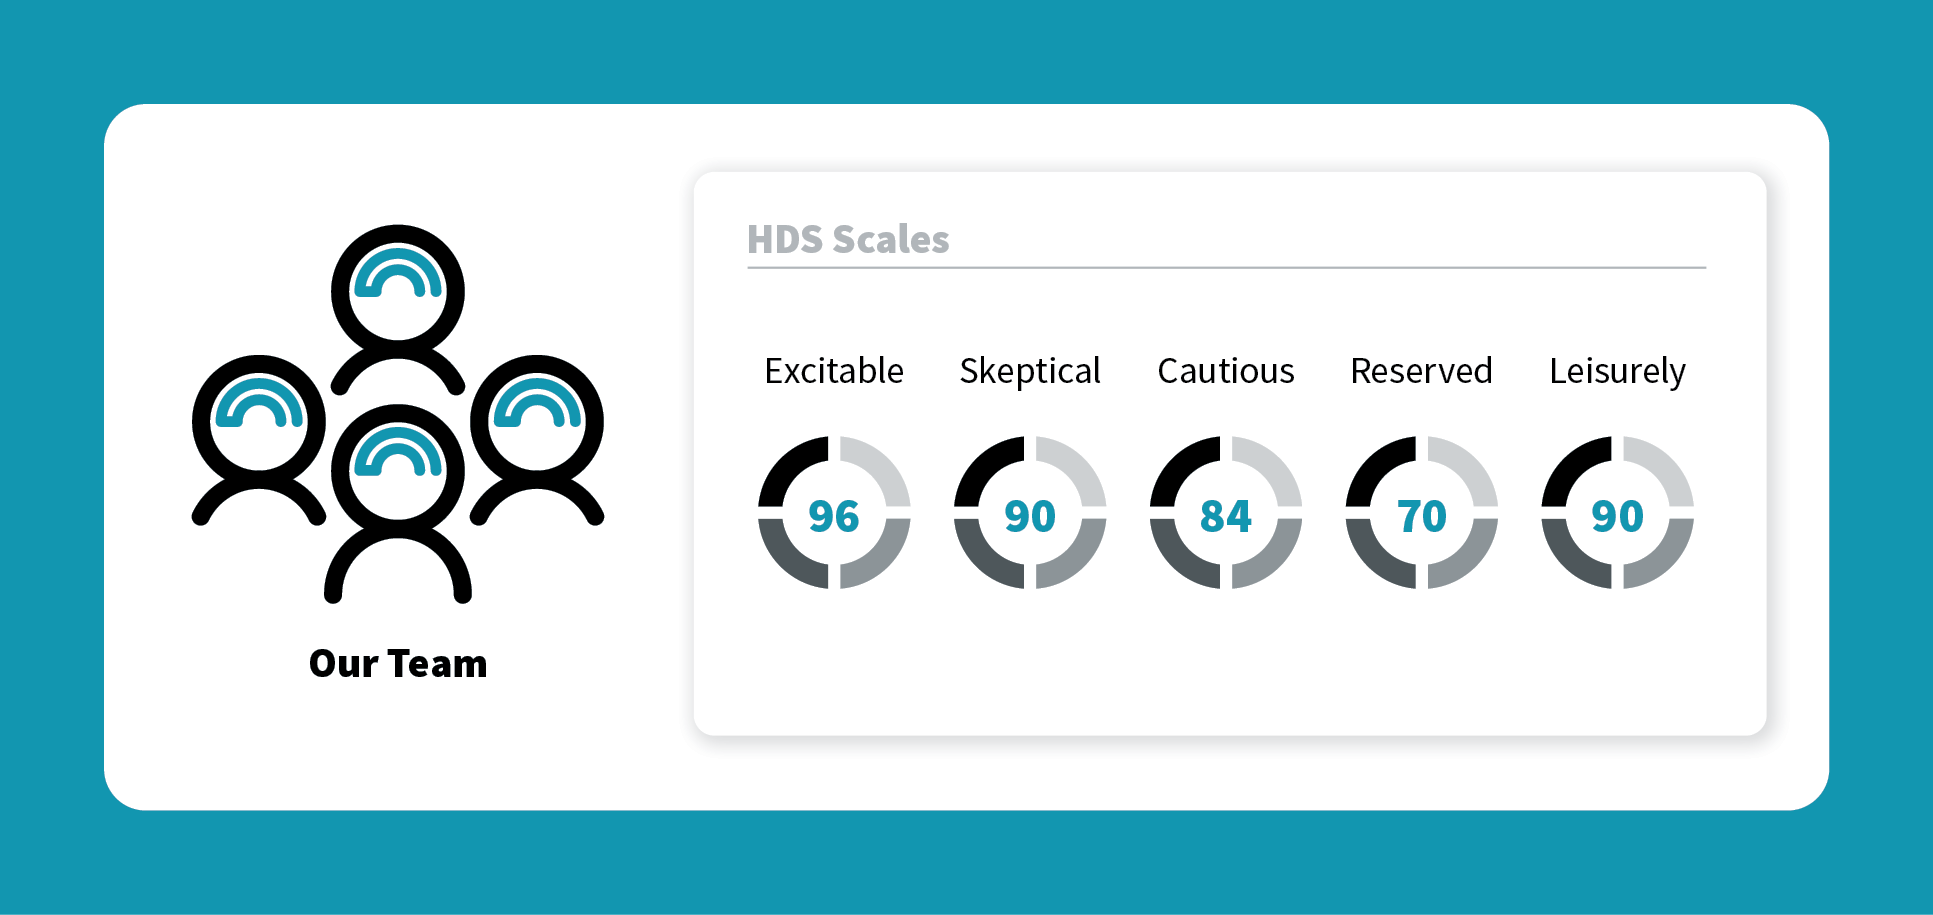Select the Cautious gauge showing 84
This screenshot has height=915, width=1933.
point(1226,513)
